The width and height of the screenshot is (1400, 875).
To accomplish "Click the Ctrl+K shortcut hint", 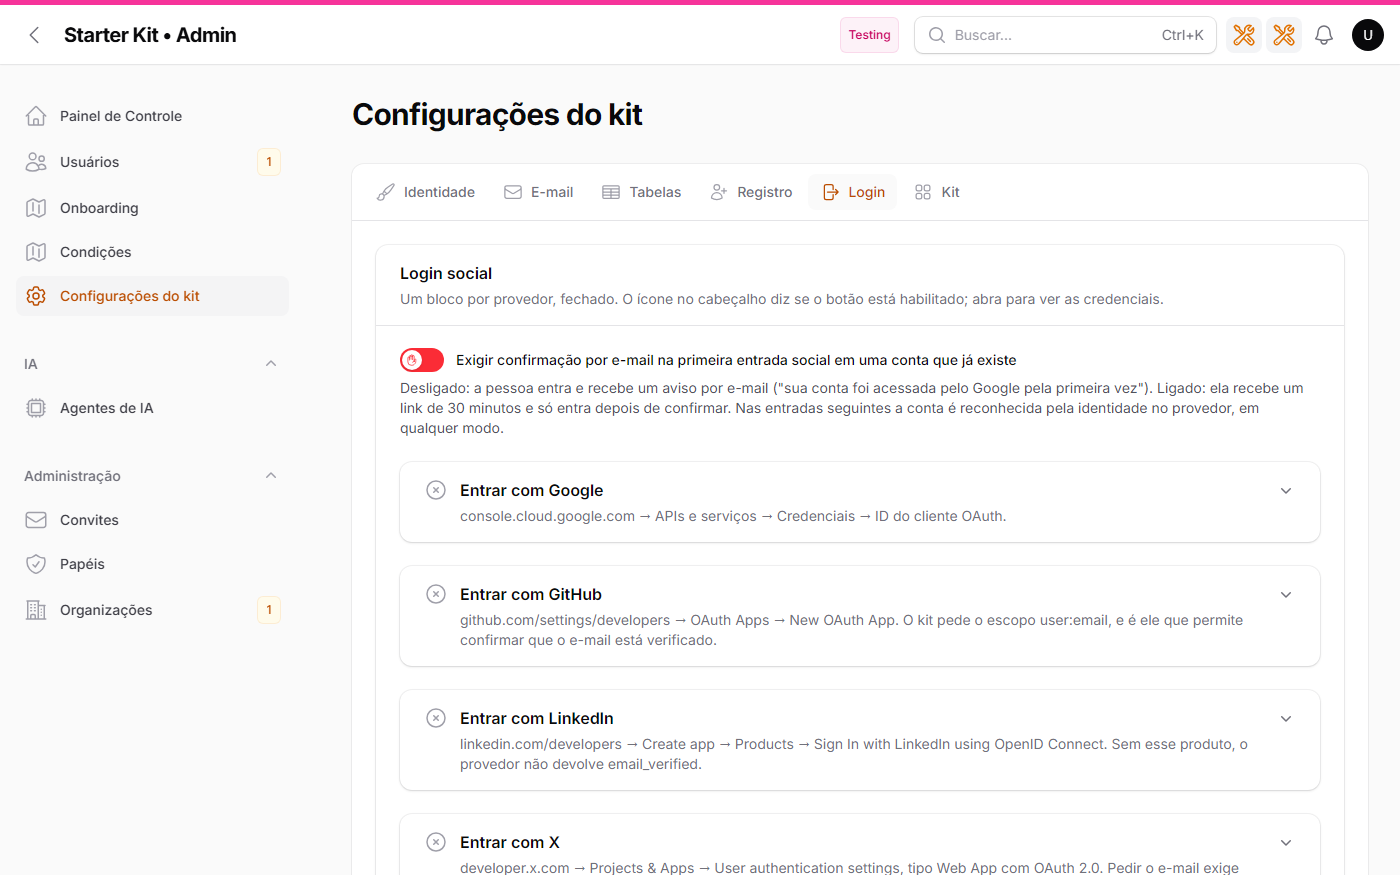I will 1182,35.
